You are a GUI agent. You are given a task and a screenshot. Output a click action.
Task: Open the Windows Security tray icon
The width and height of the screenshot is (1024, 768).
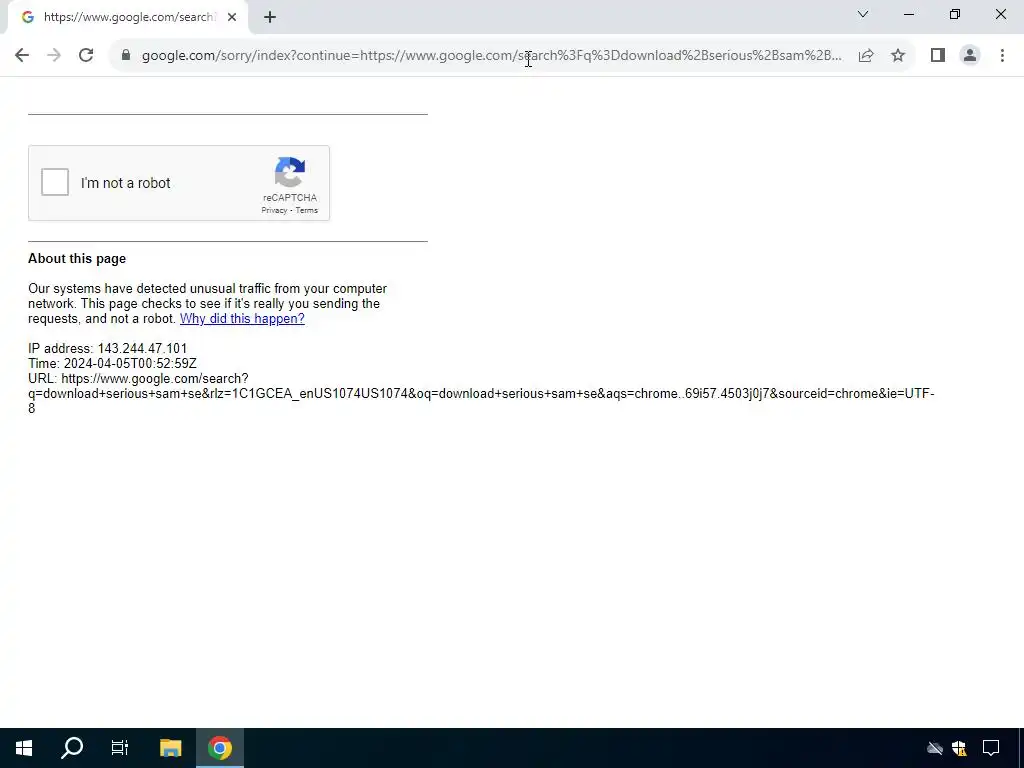(x=959, y=748)
